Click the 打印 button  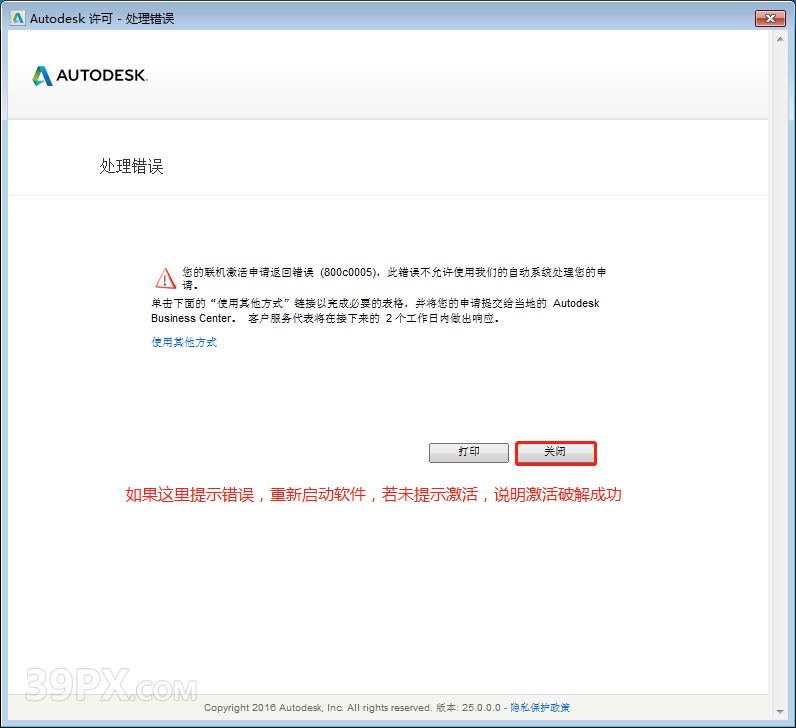click(469, 453)
